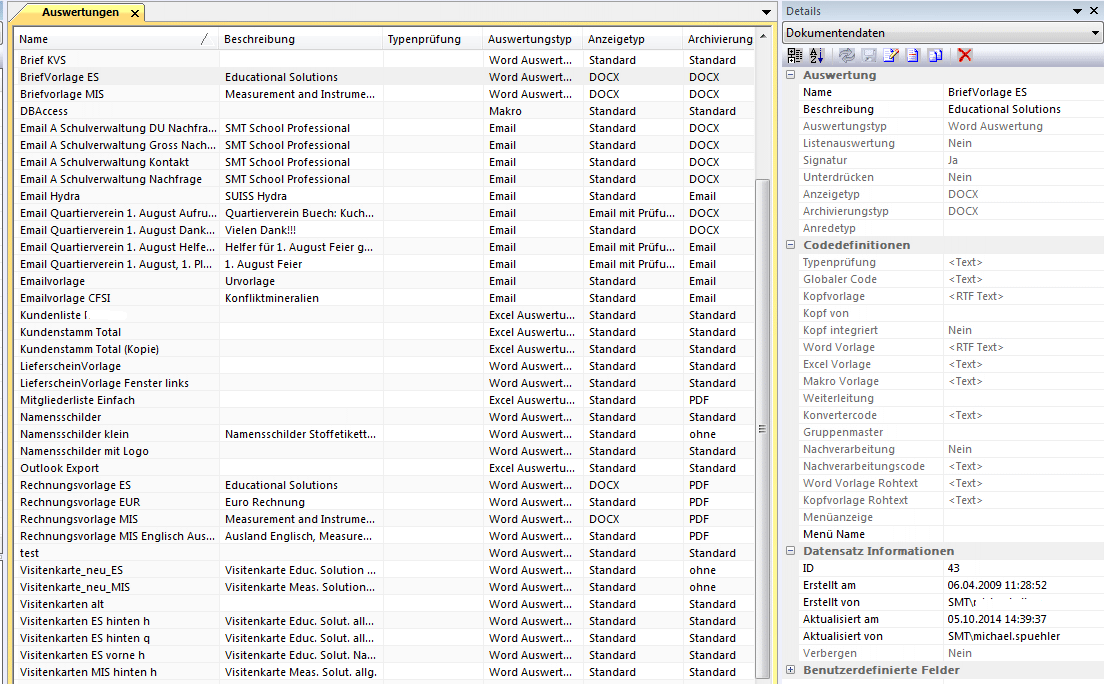Expand the Benutzerdefinierte Felder section
This screenshot has width=1104, height=684.
pyautogui.click(x=791, y=670)
